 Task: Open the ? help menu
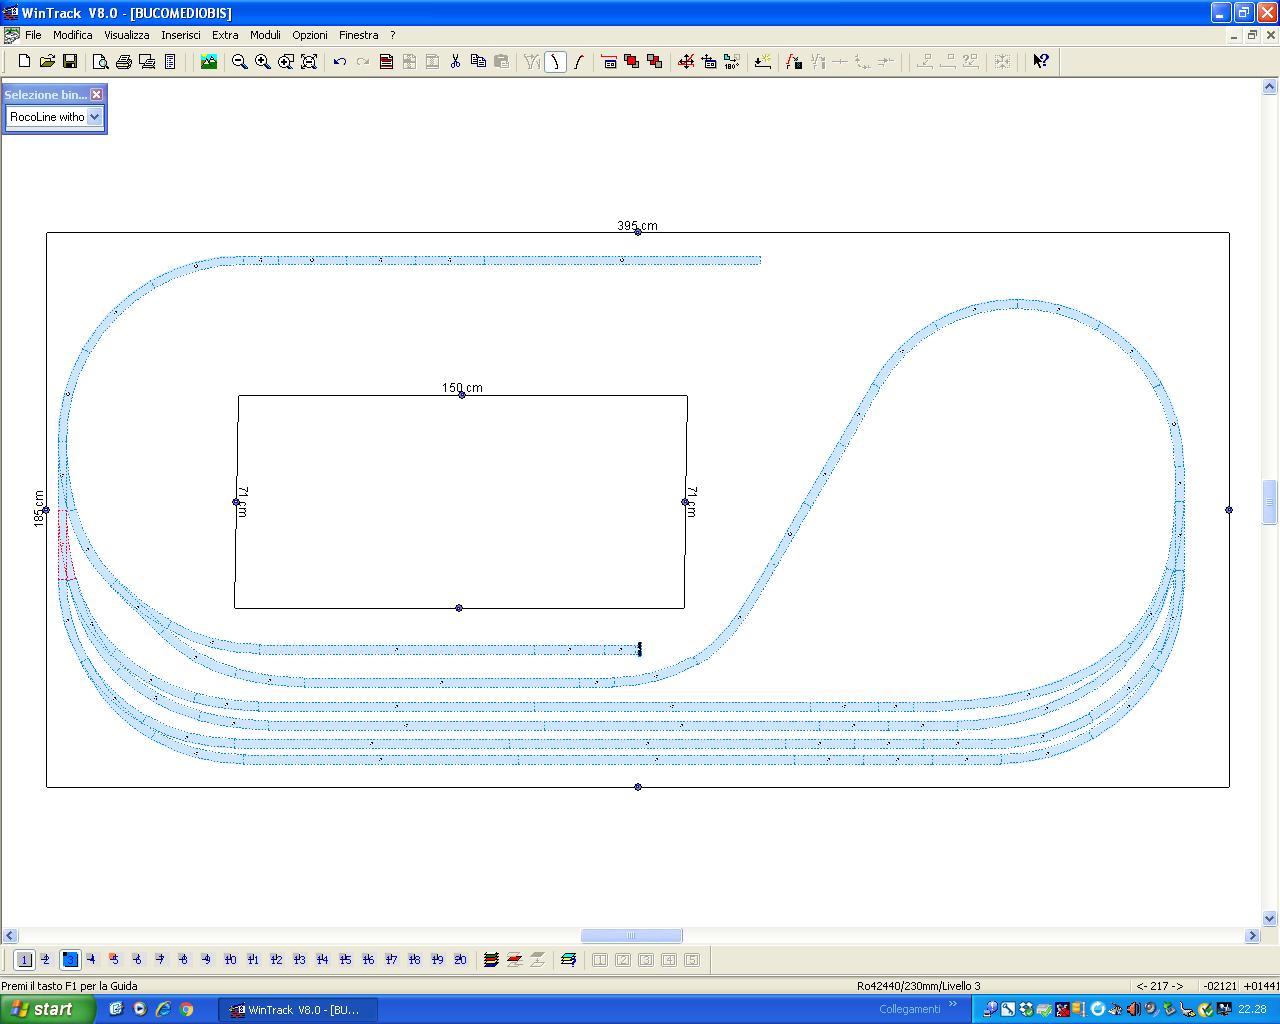393,35
